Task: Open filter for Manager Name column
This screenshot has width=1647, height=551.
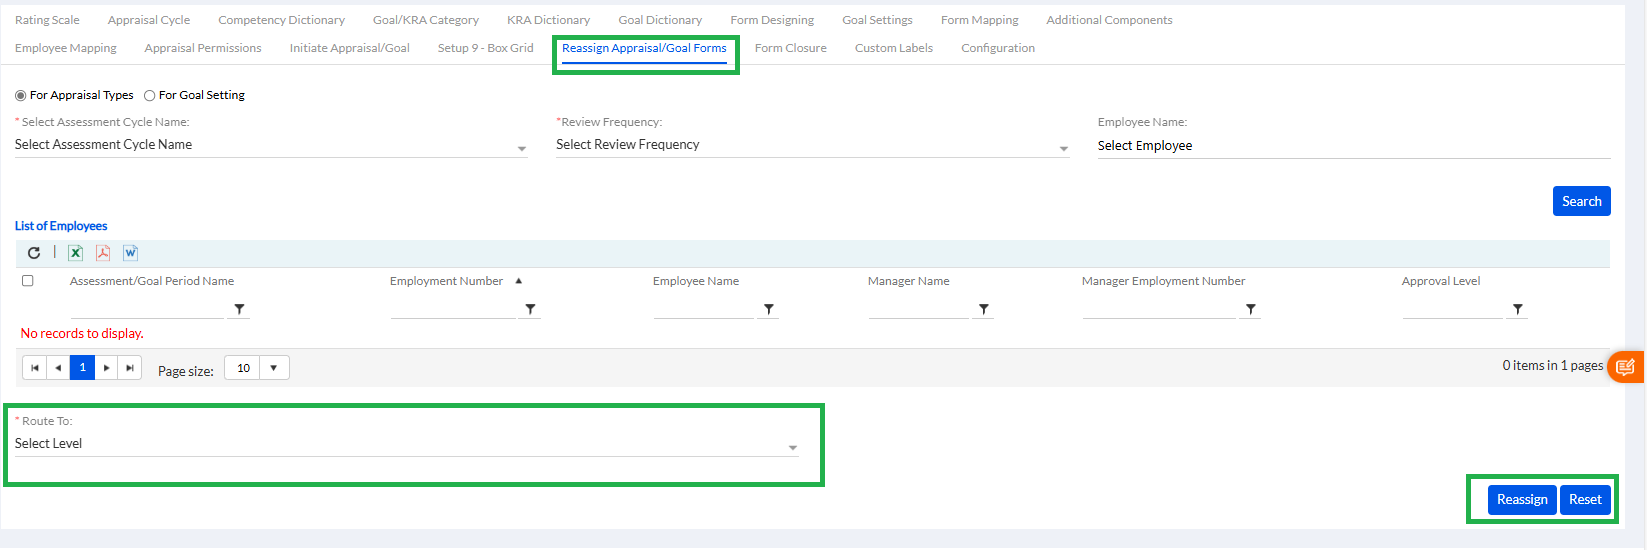Action: pos(984,309)
